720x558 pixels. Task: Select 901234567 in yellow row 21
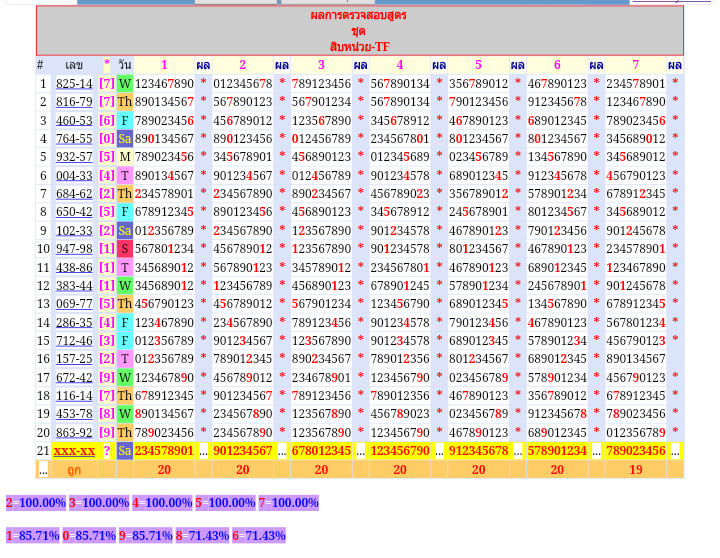[x=242, y=451]
